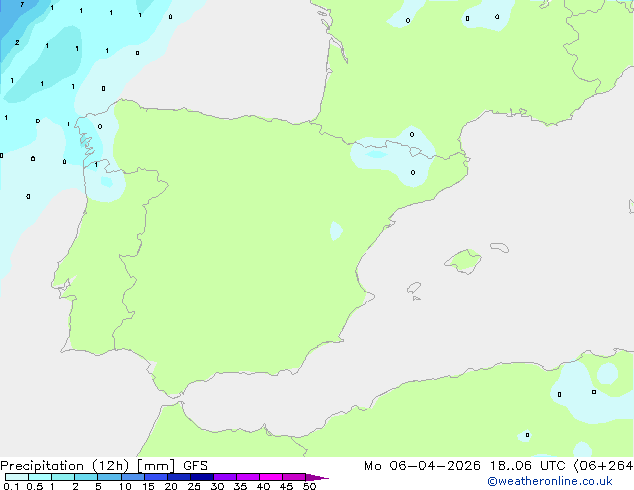Click the '0.1' legend scale label
The height and width of the screenshot is (490, 634).
11,486
